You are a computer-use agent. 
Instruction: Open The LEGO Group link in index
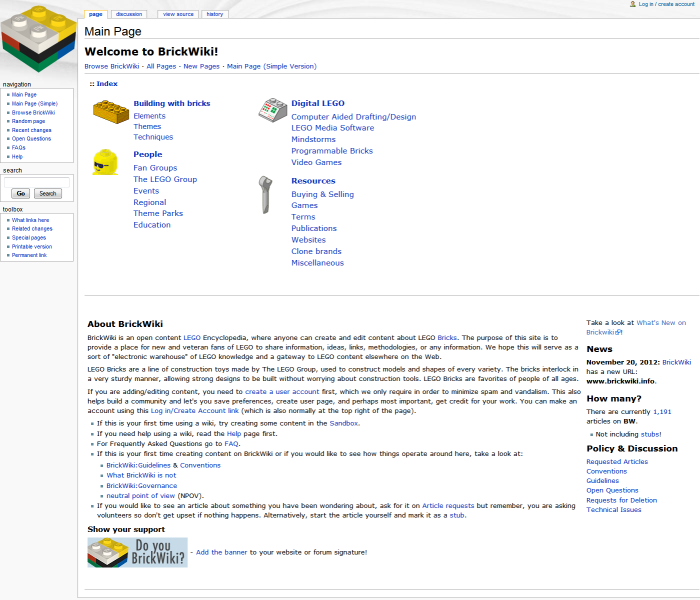click(x=165, y=179)
